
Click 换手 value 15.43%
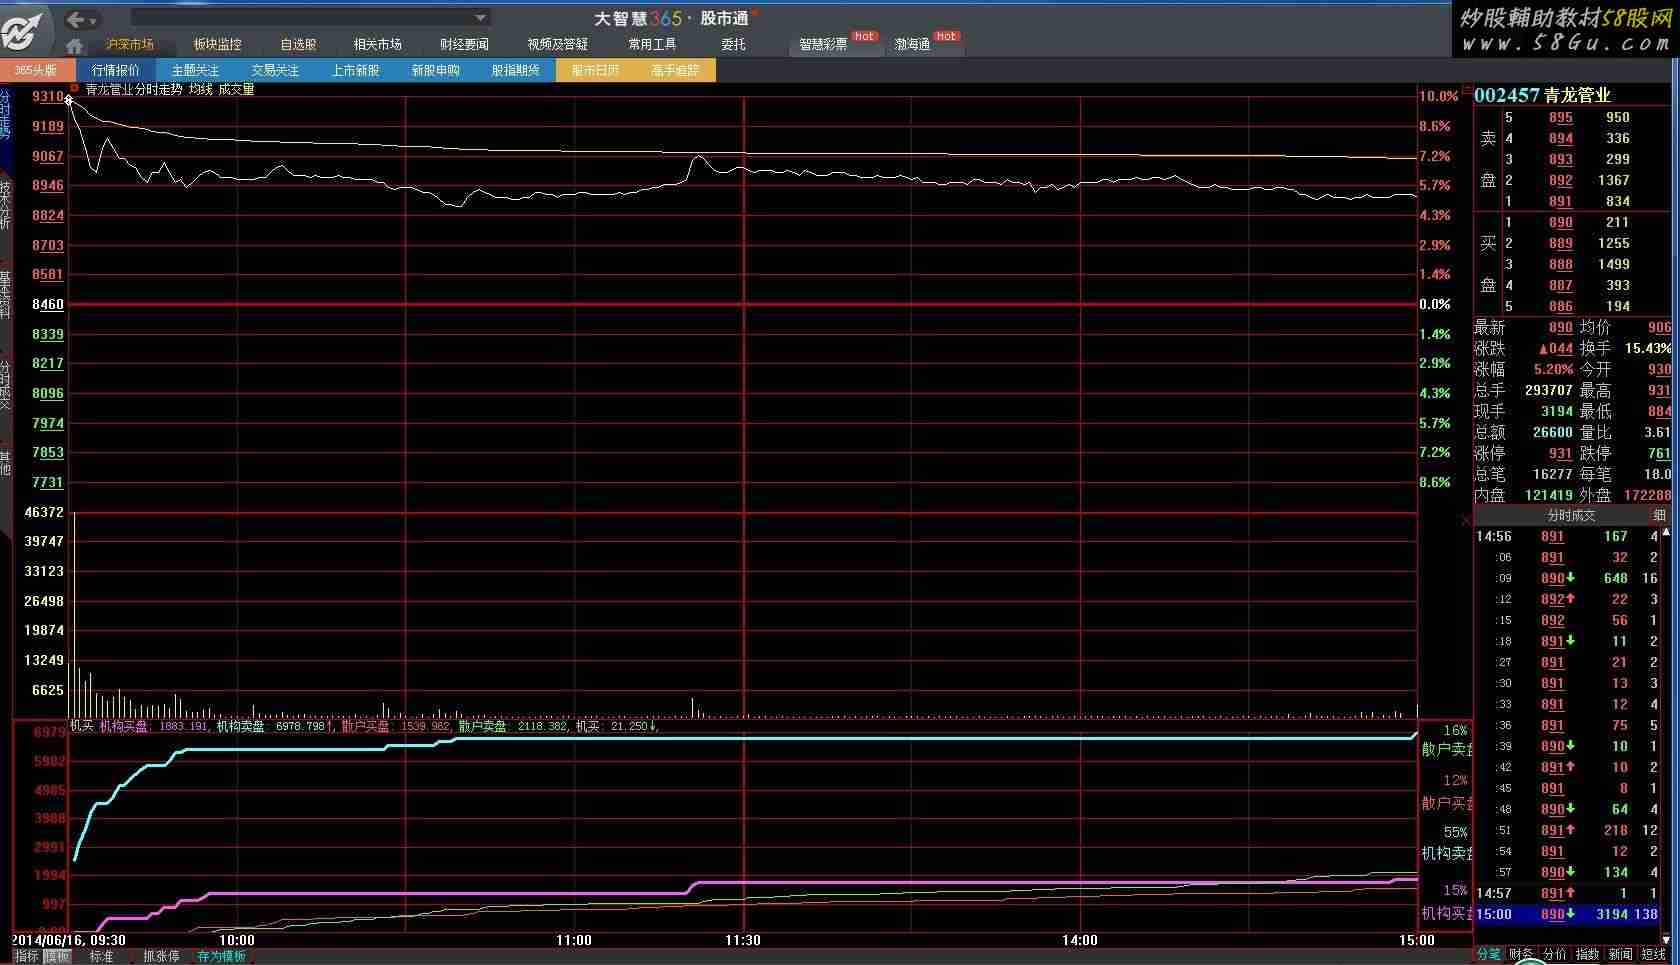point(1648,348)
